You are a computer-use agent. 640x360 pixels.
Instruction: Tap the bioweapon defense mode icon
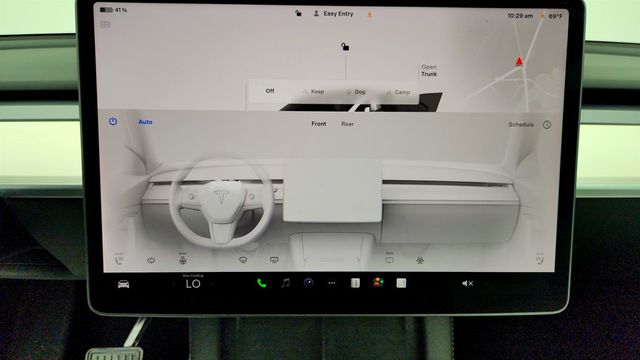click(x=420, y=260)
